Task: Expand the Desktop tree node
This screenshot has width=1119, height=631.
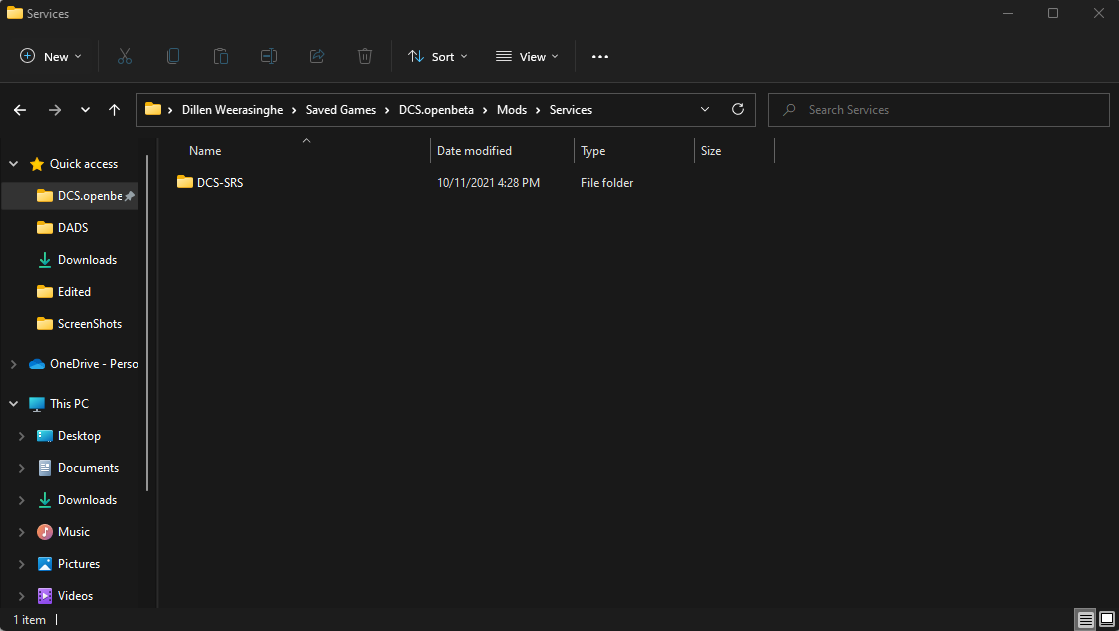Action: tap(21, 436)
